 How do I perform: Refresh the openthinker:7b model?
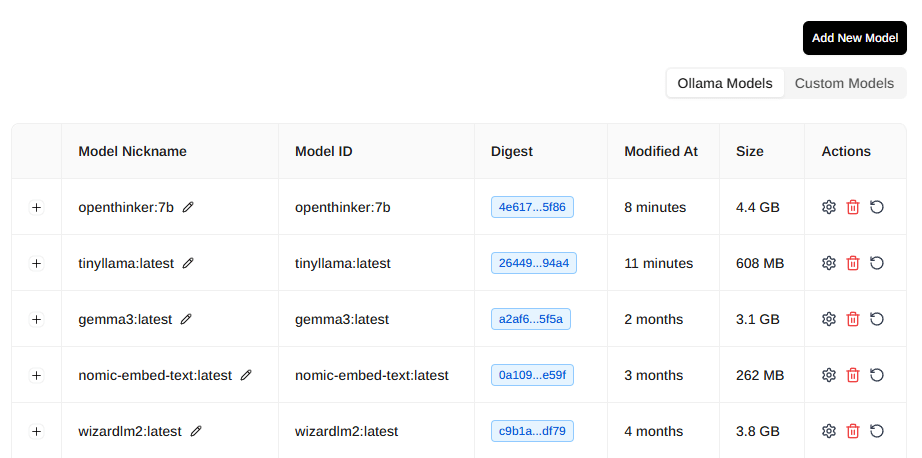[x=877, y=207]
